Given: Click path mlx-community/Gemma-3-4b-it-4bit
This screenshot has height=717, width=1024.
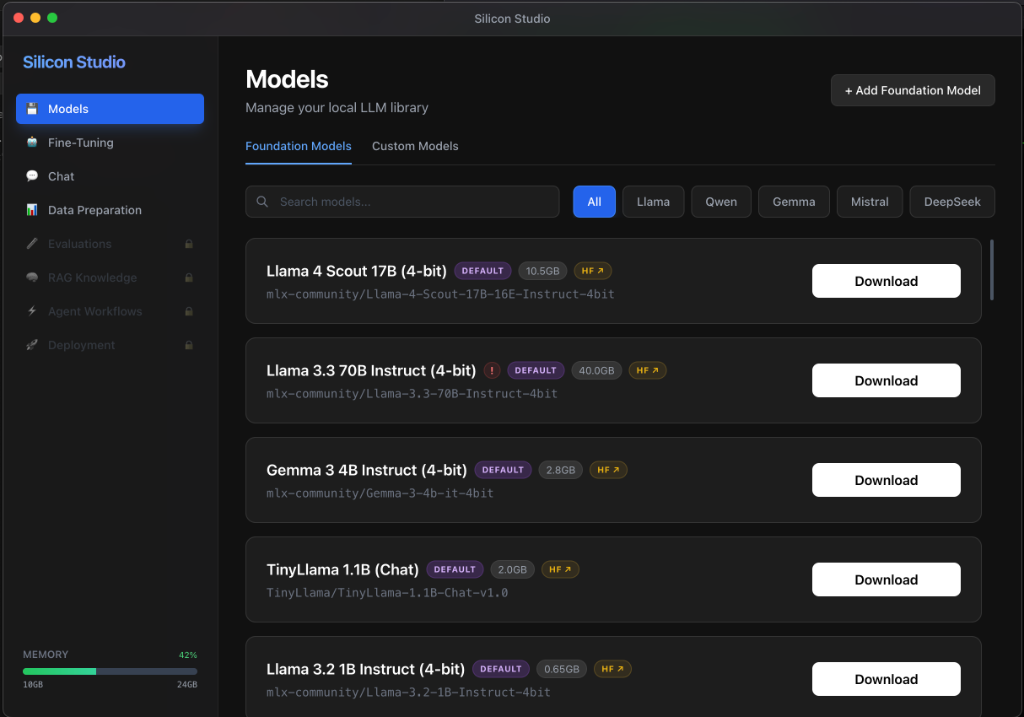Looking at the screenshot, I should (x=380, y=494).
